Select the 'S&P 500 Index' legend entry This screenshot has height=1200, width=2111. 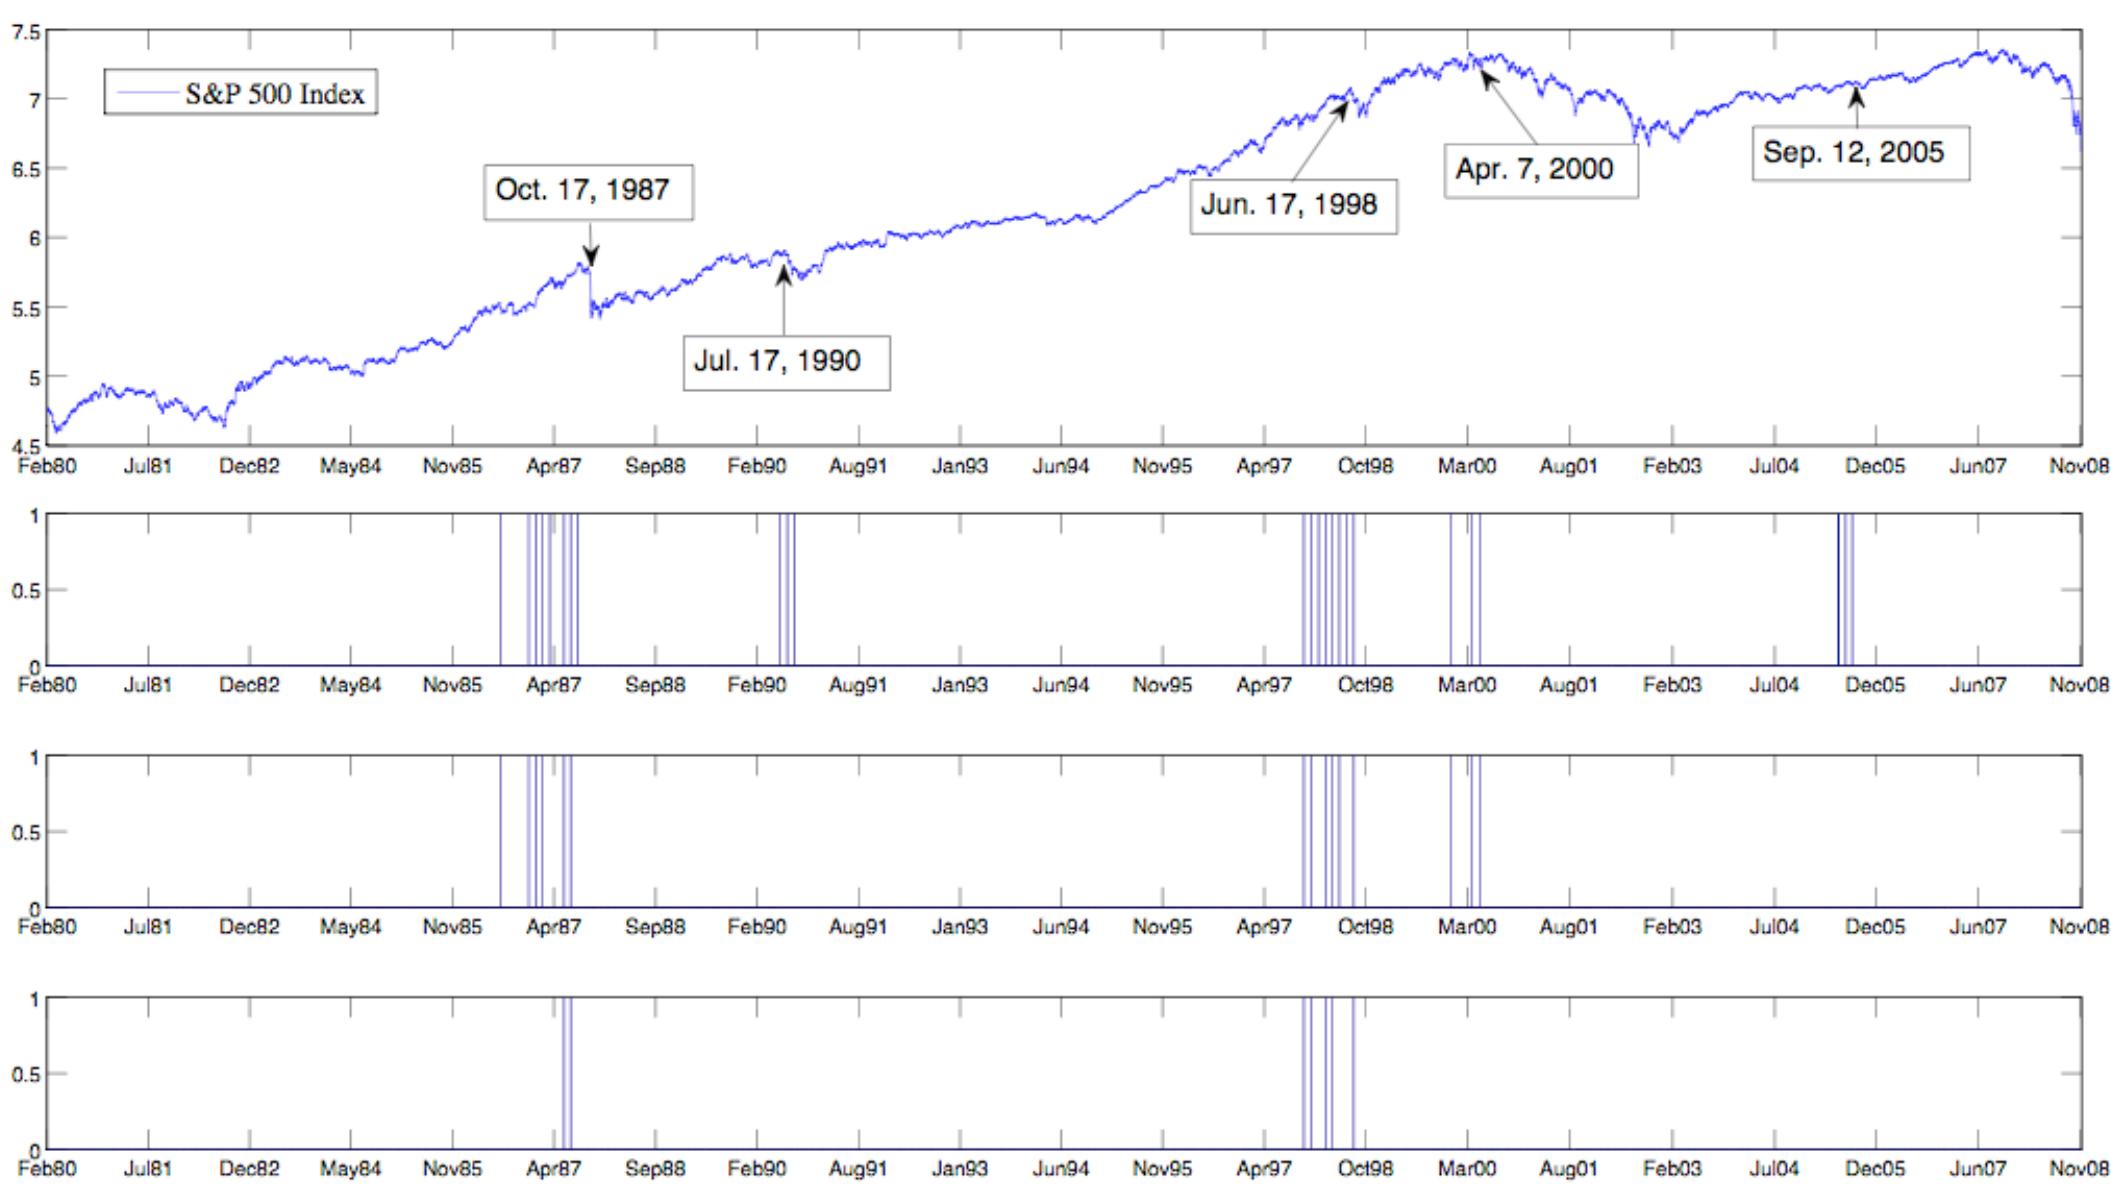(241, 94)
